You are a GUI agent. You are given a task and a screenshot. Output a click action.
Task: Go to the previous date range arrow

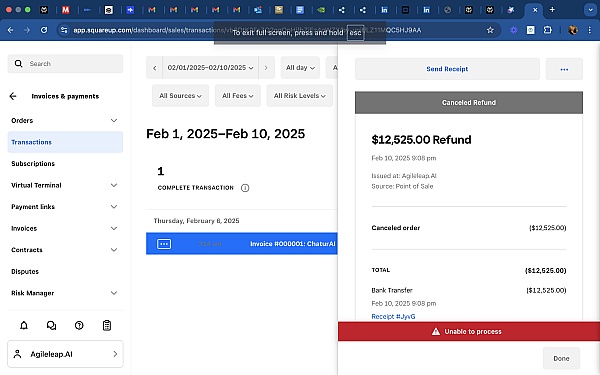(155, 68)
